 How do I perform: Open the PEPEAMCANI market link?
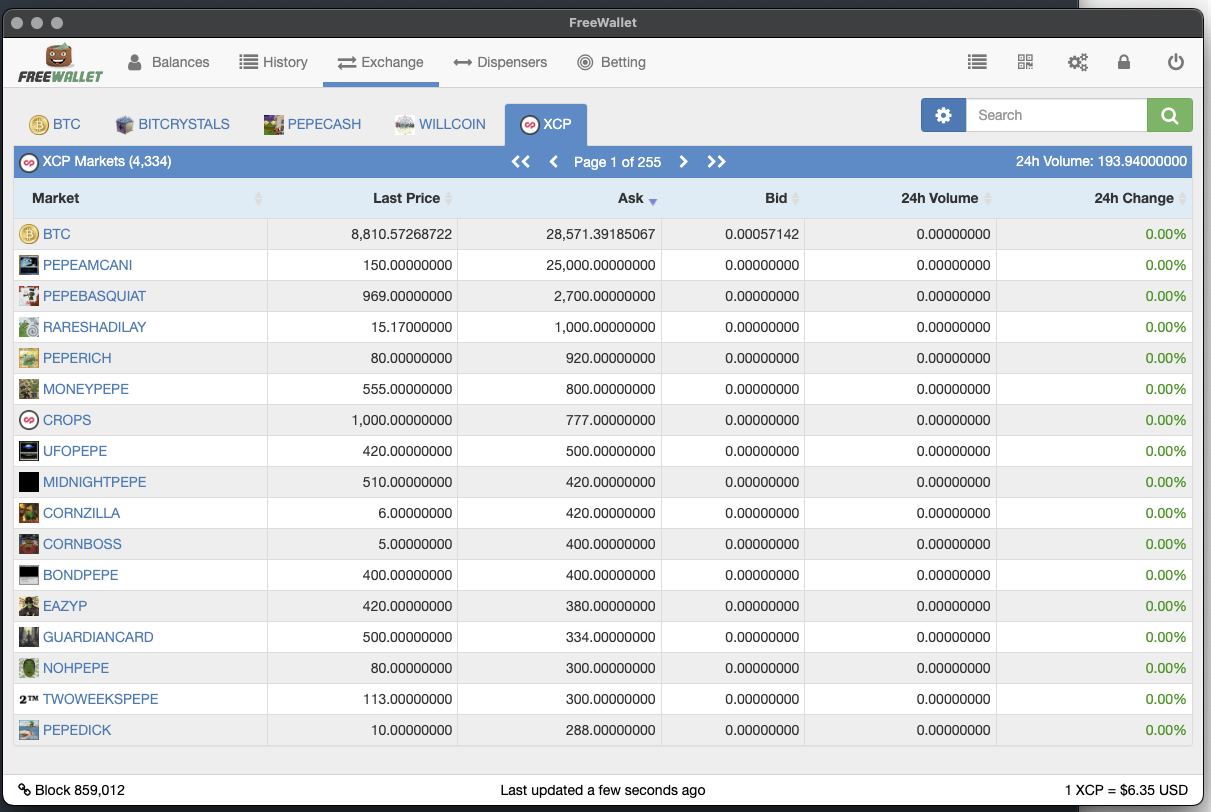88,265
